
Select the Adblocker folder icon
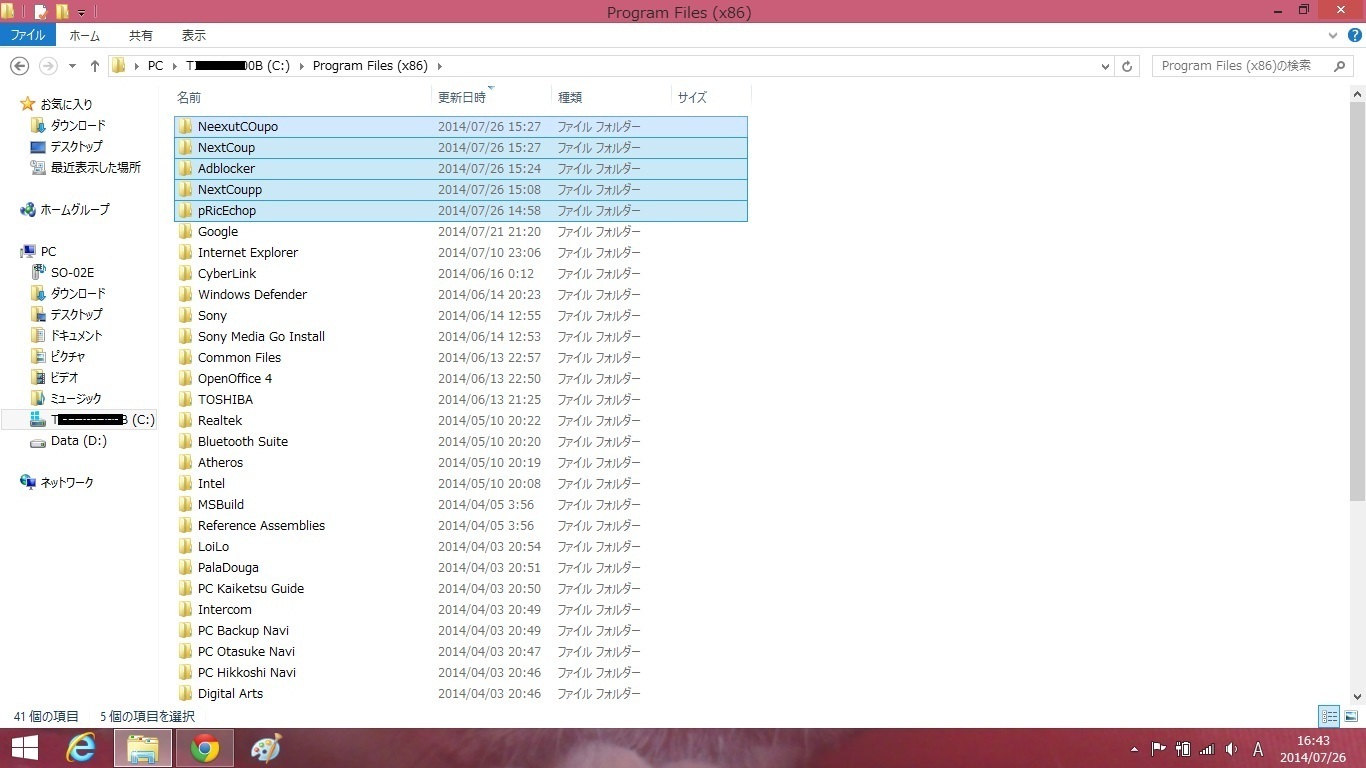click(x=185, y=169)
